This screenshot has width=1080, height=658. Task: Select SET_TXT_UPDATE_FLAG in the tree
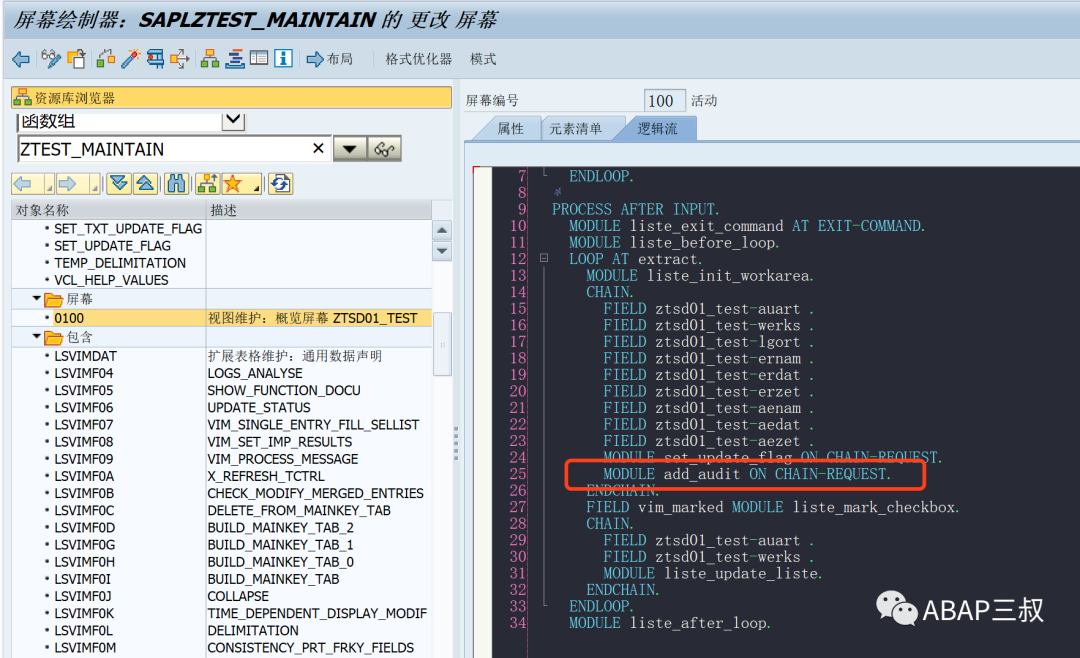[x=128, y=229]
